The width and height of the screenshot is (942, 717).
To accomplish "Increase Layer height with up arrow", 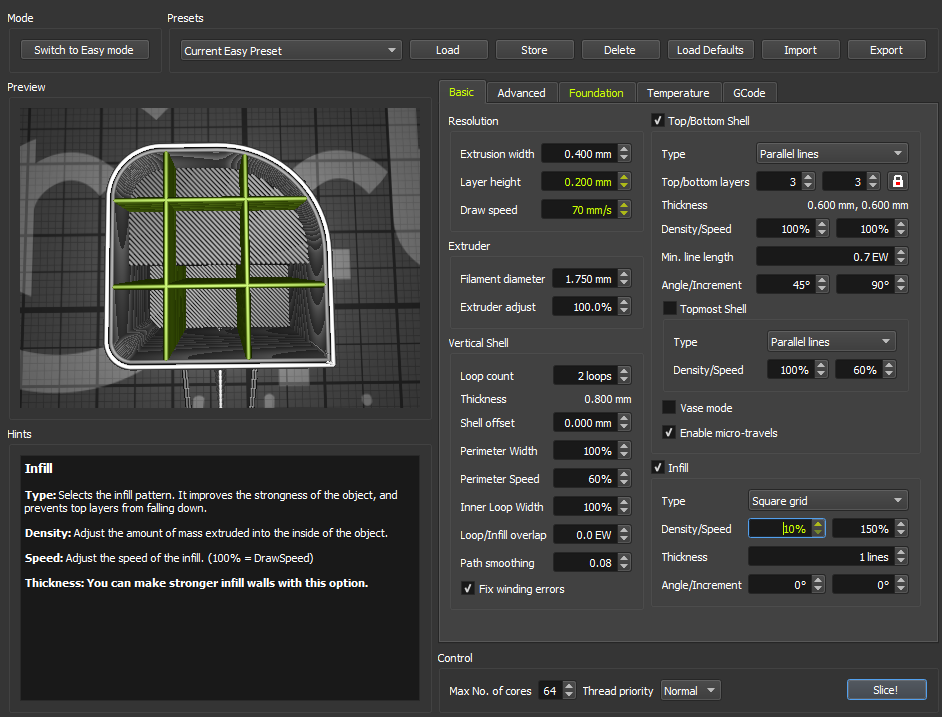I will [624, 178].
